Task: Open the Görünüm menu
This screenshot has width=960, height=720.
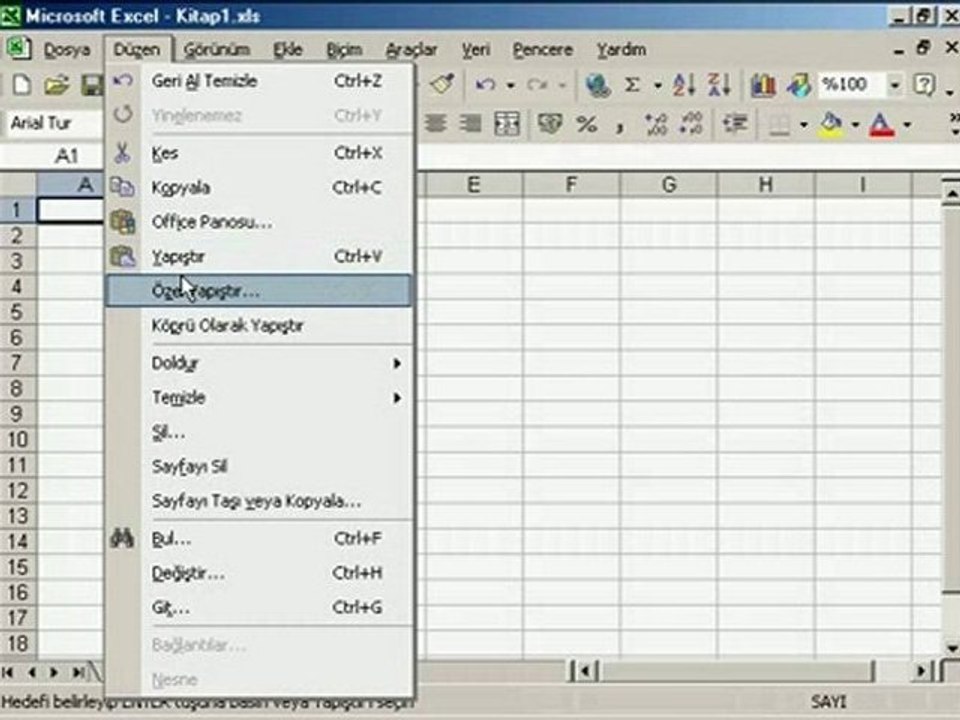Action: pos(217,50)
